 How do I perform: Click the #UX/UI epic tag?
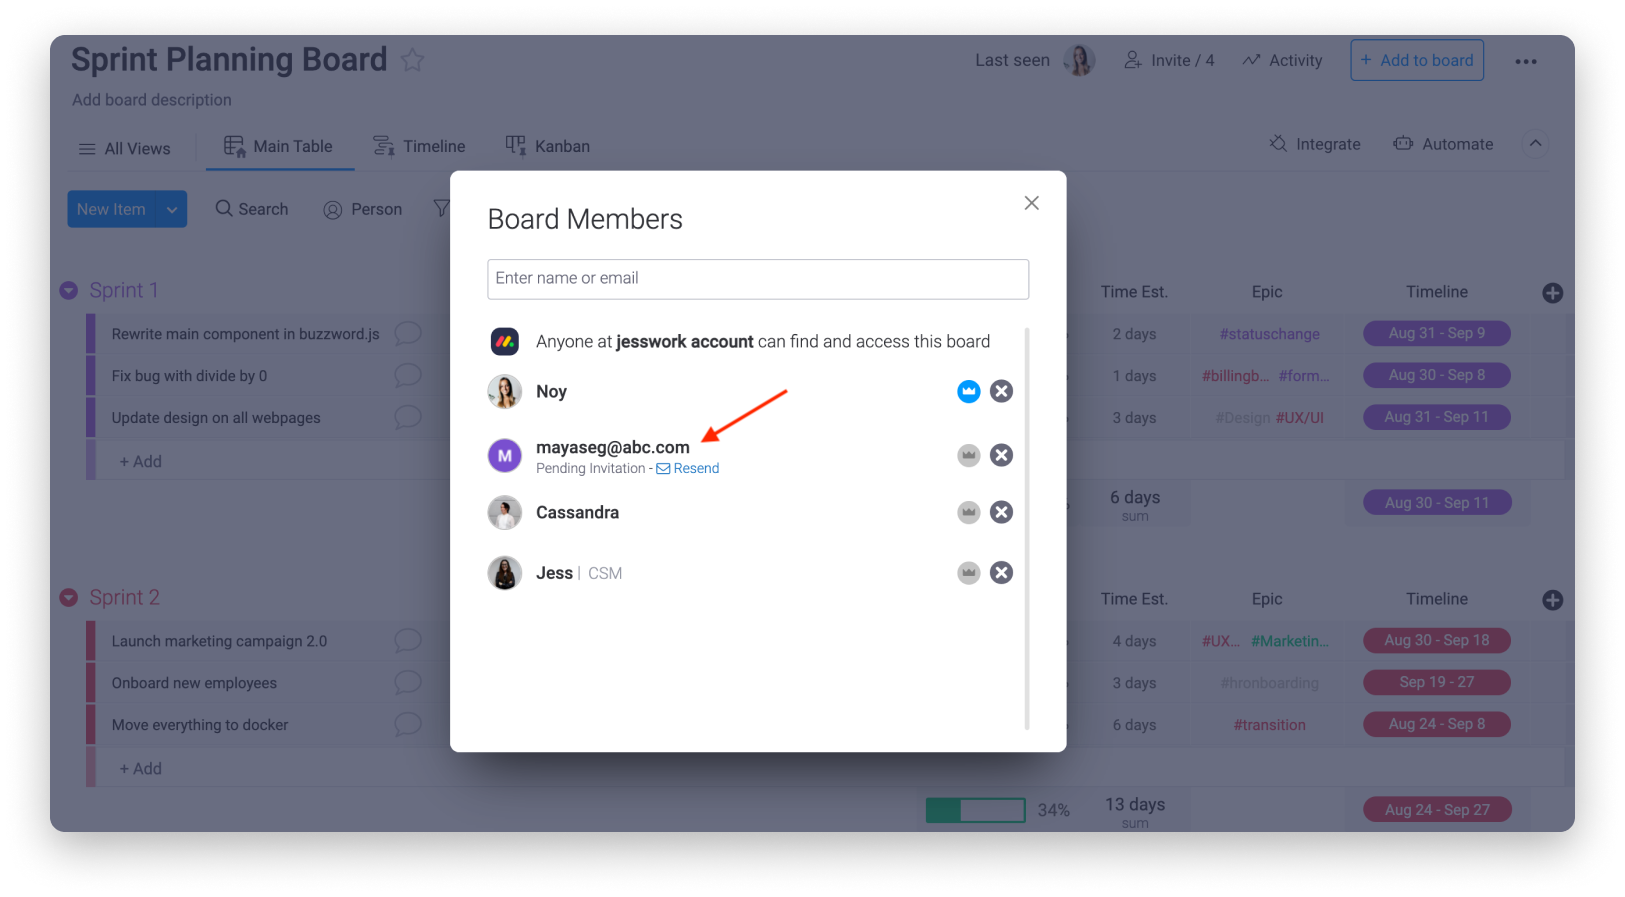coord(1299,418)
